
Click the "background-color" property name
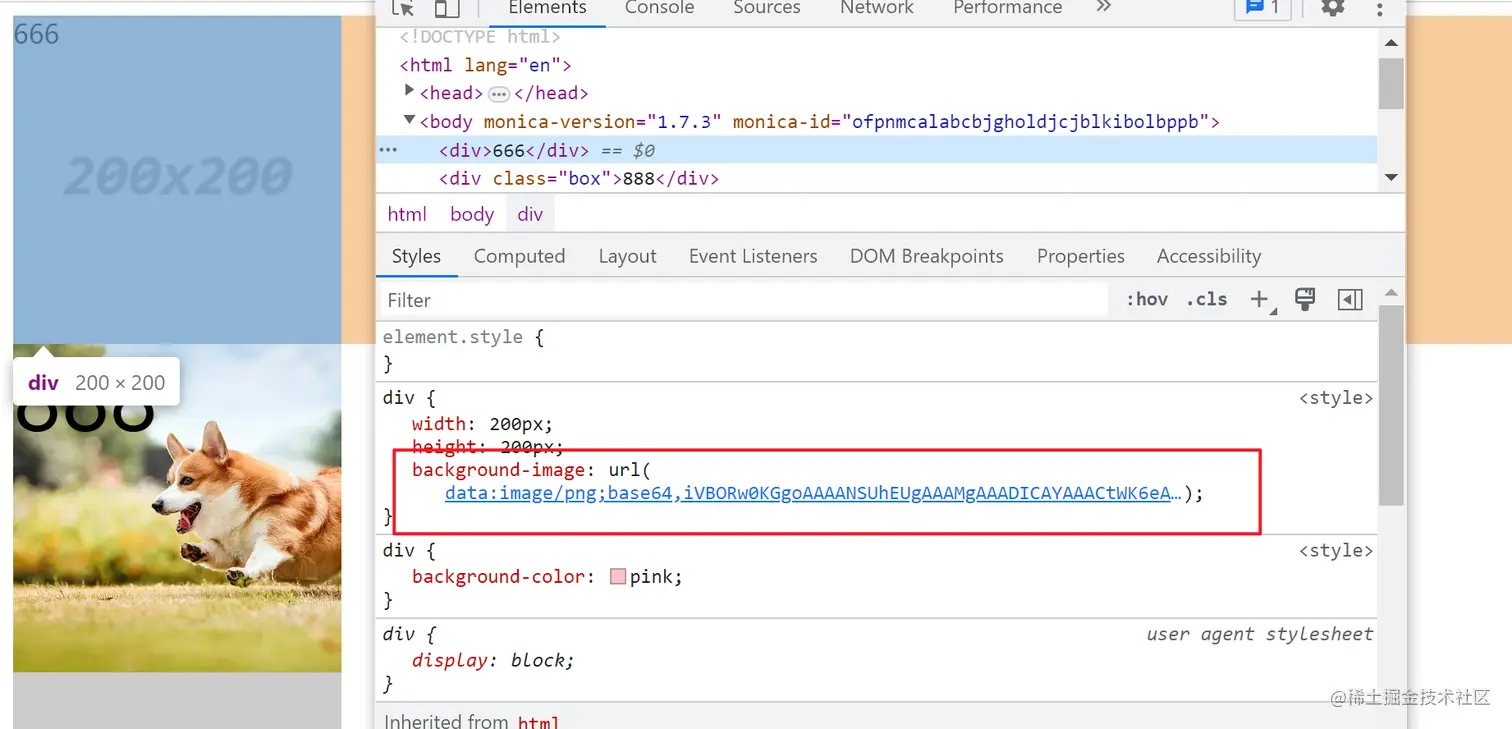pyautogui.click(x=498, y=577)
